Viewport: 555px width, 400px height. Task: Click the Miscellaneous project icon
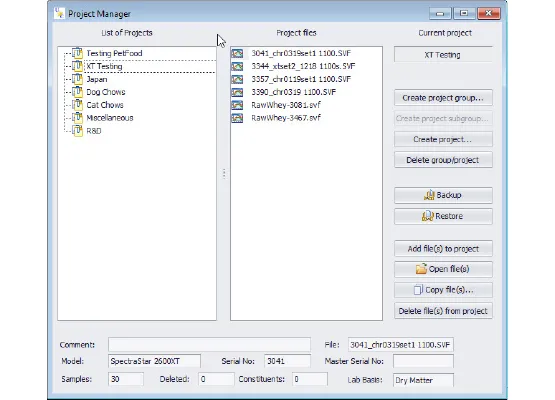78,118
